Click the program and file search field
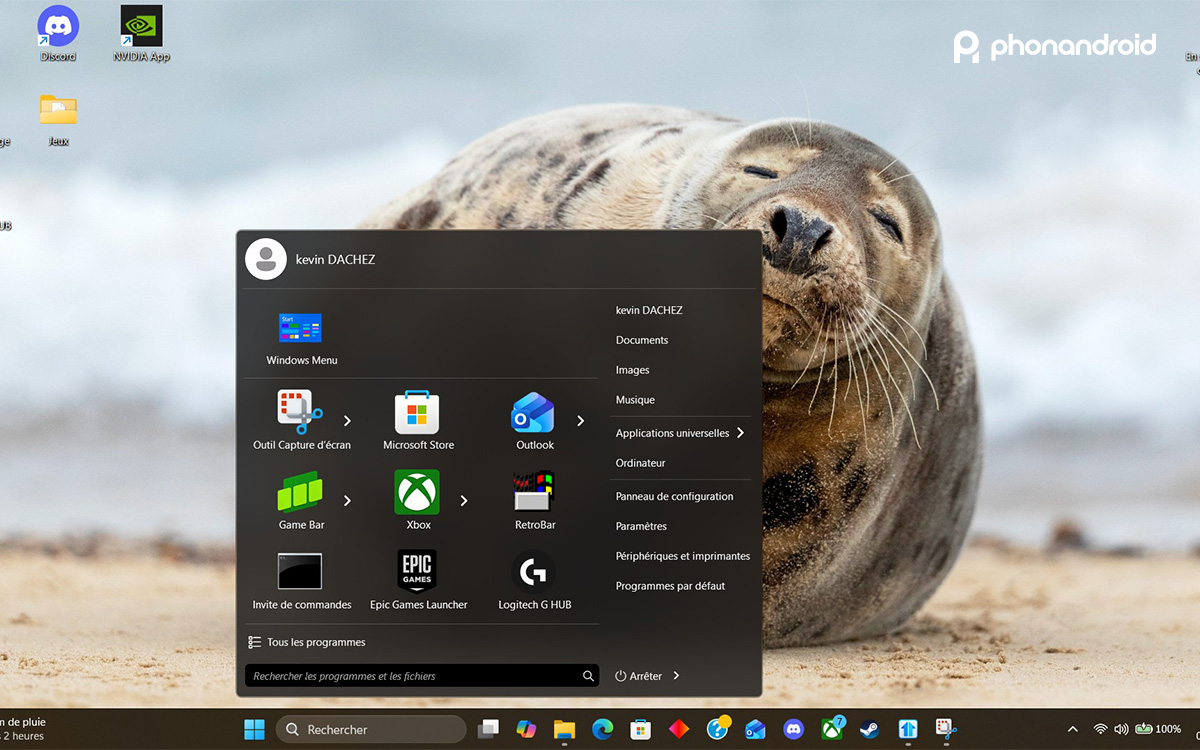This screenshot has width=1200, height=750. click(x=422, y=676)
